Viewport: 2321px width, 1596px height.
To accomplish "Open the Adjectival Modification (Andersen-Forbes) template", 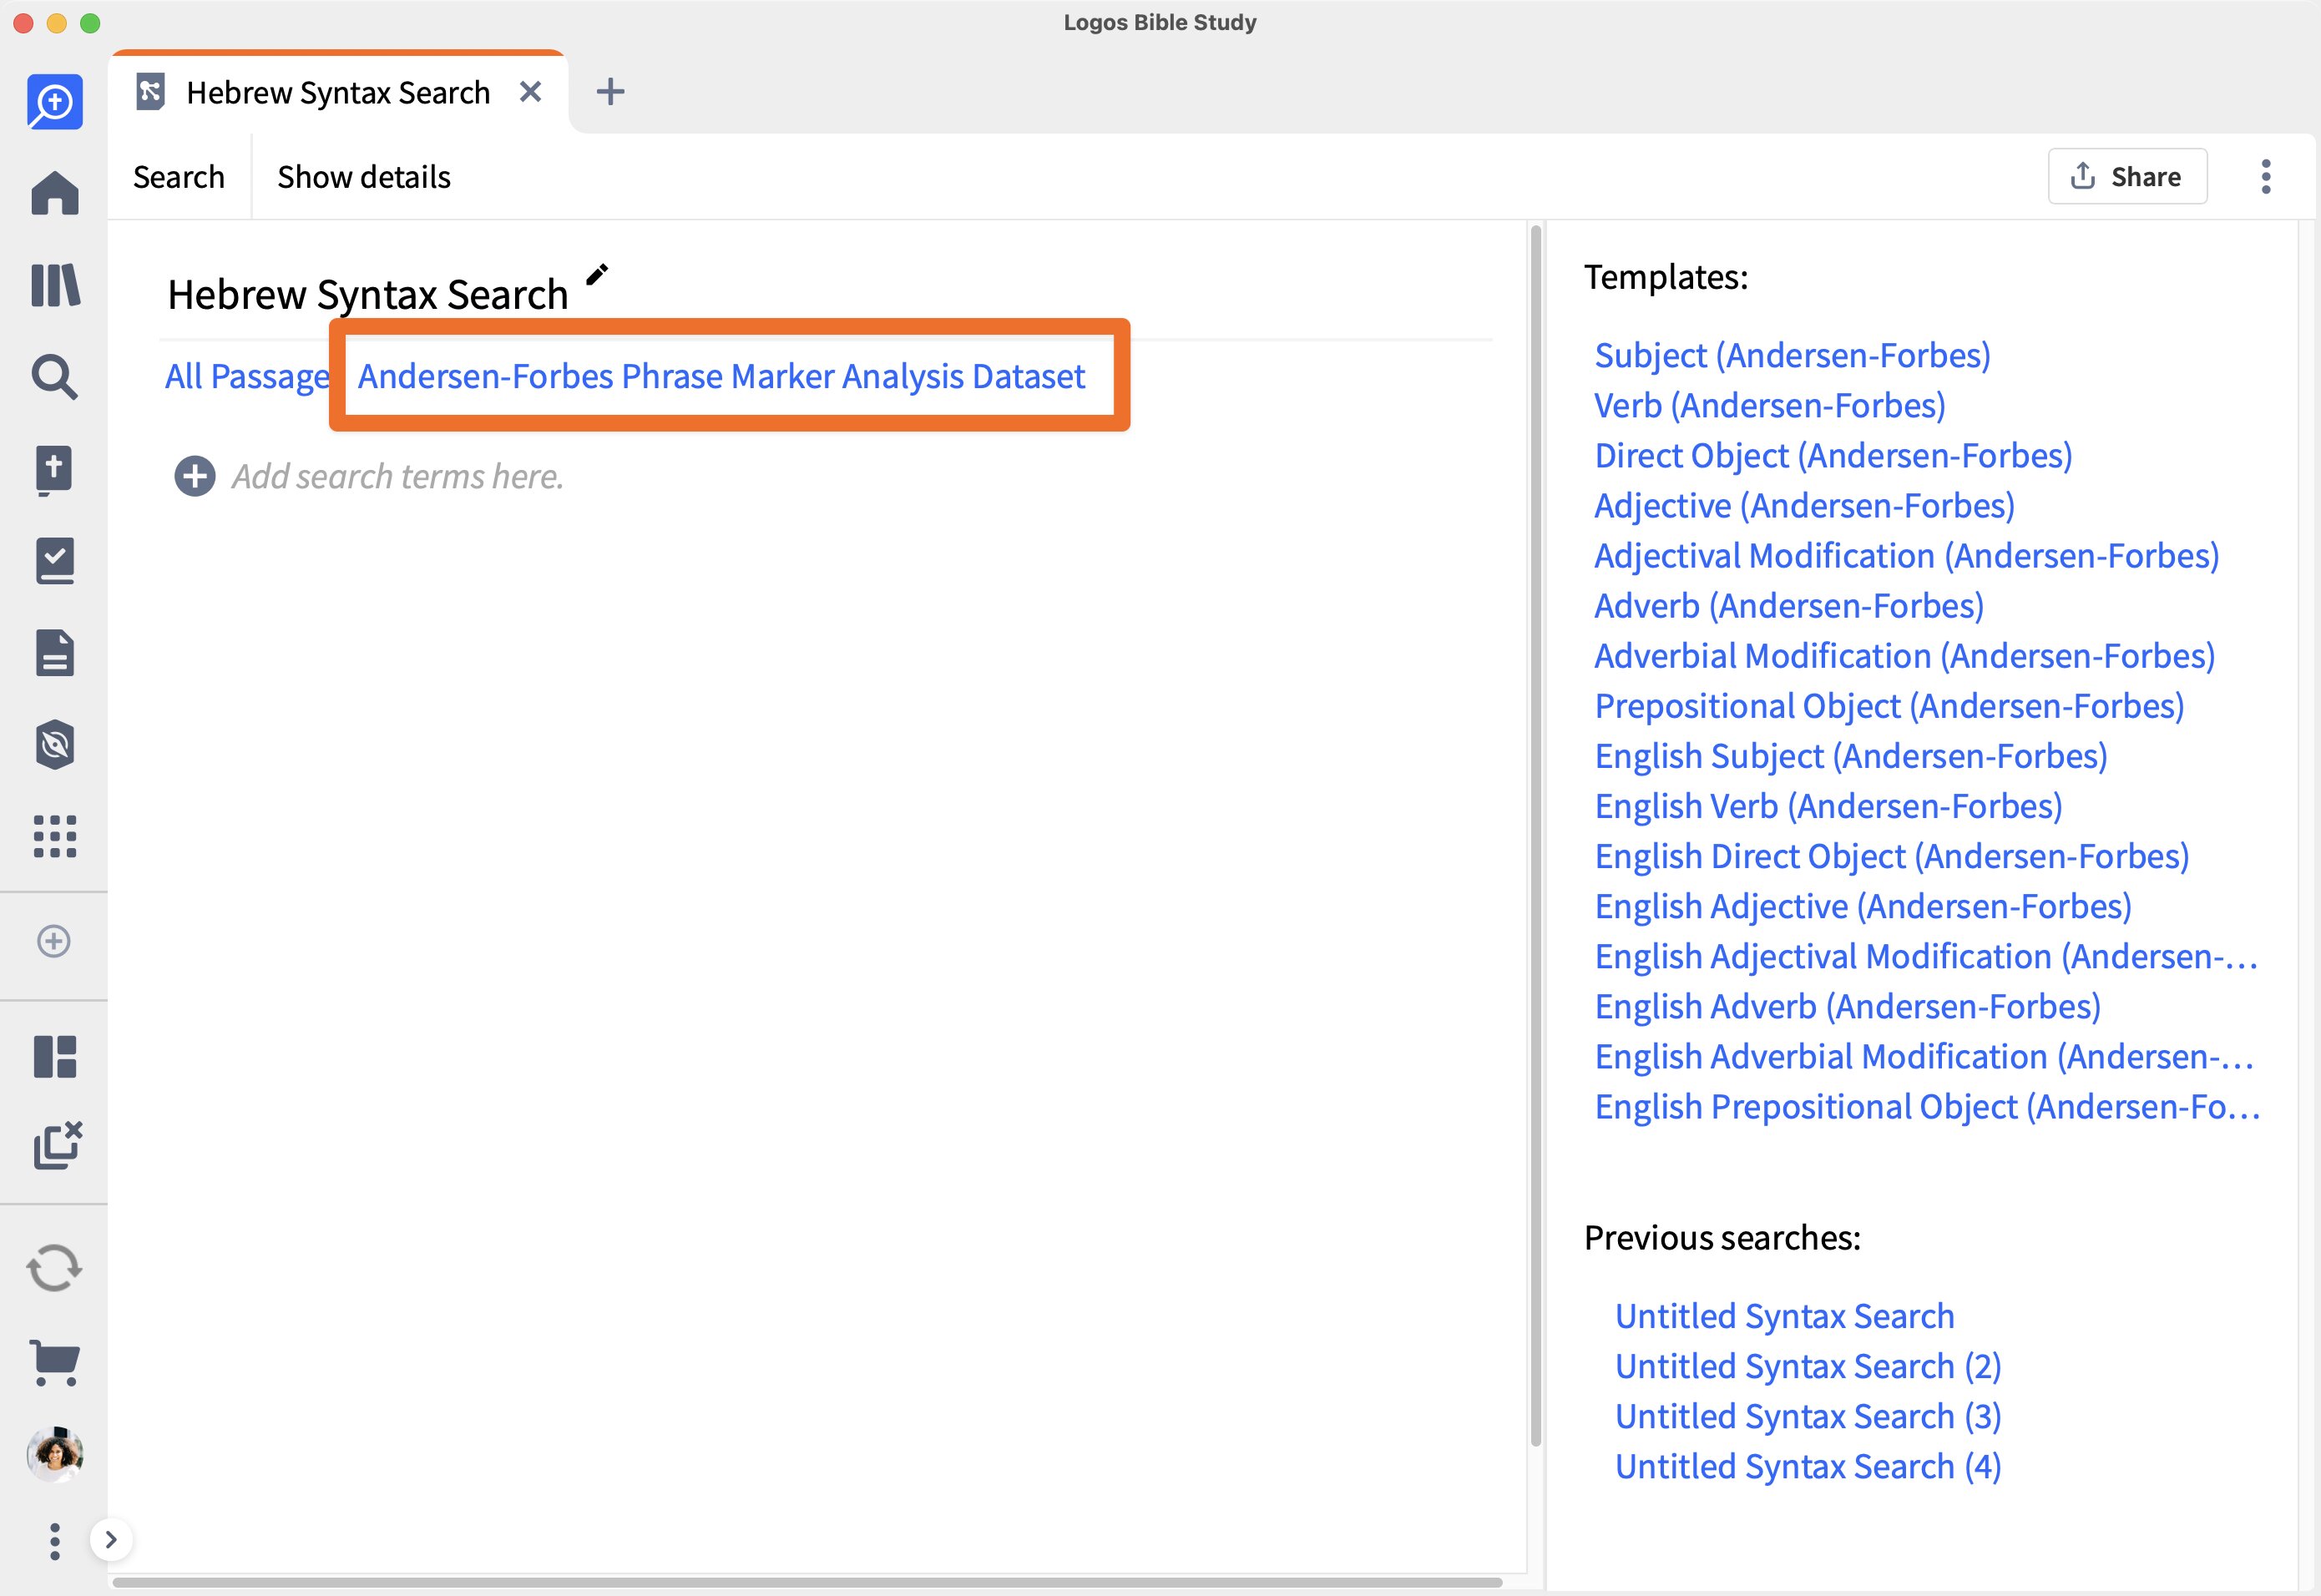I will [1906, 555].
